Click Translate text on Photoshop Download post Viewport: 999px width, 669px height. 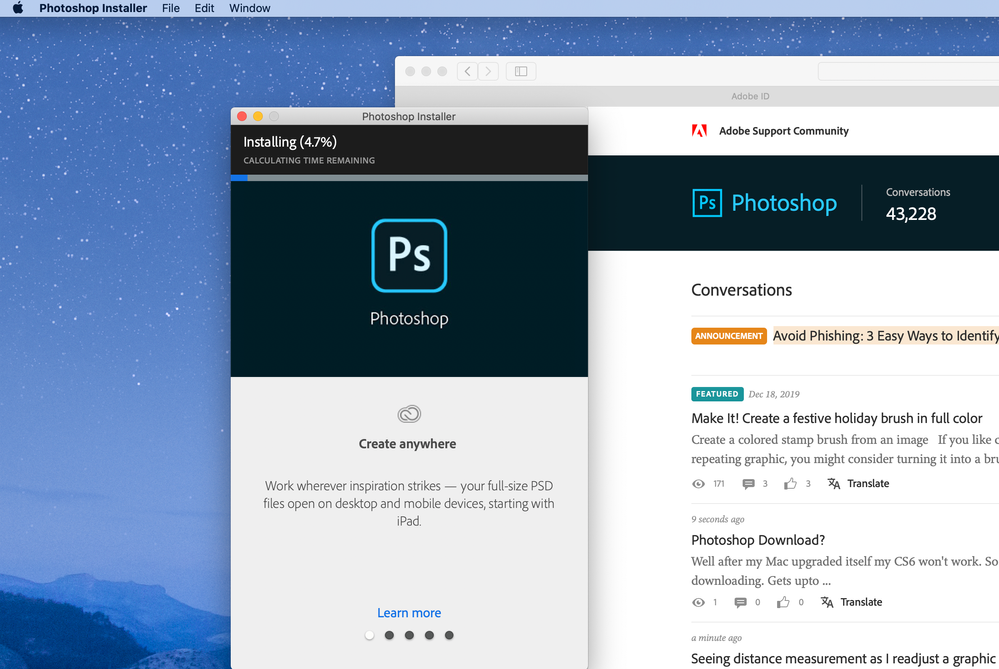coord(861,602)
